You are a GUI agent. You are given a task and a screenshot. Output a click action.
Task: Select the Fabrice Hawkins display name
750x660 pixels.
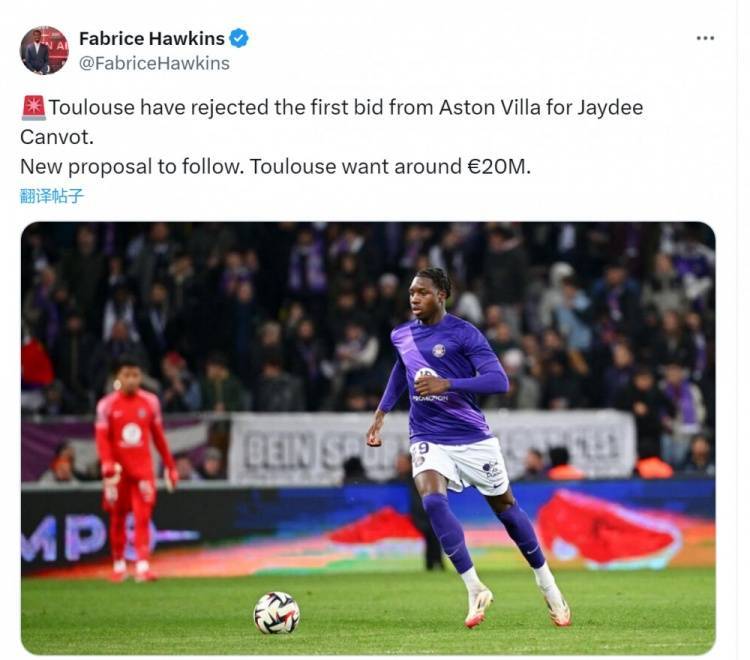pos(152,38)
